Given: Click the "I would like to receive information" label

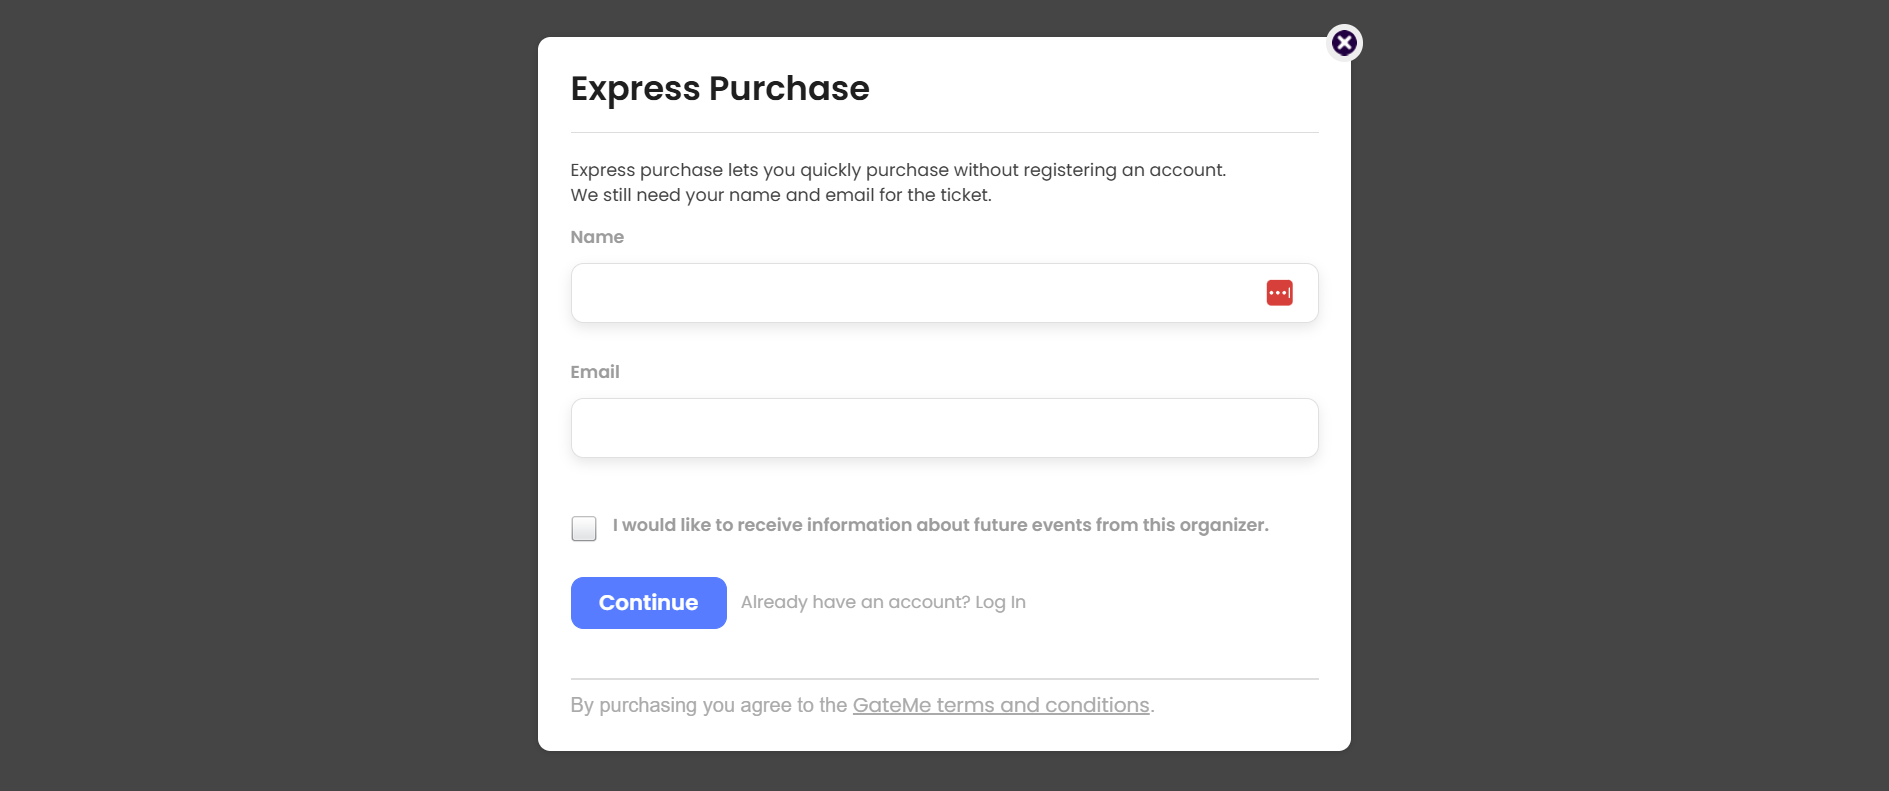Looking at the screenshot, I should (x=940, y=525).
